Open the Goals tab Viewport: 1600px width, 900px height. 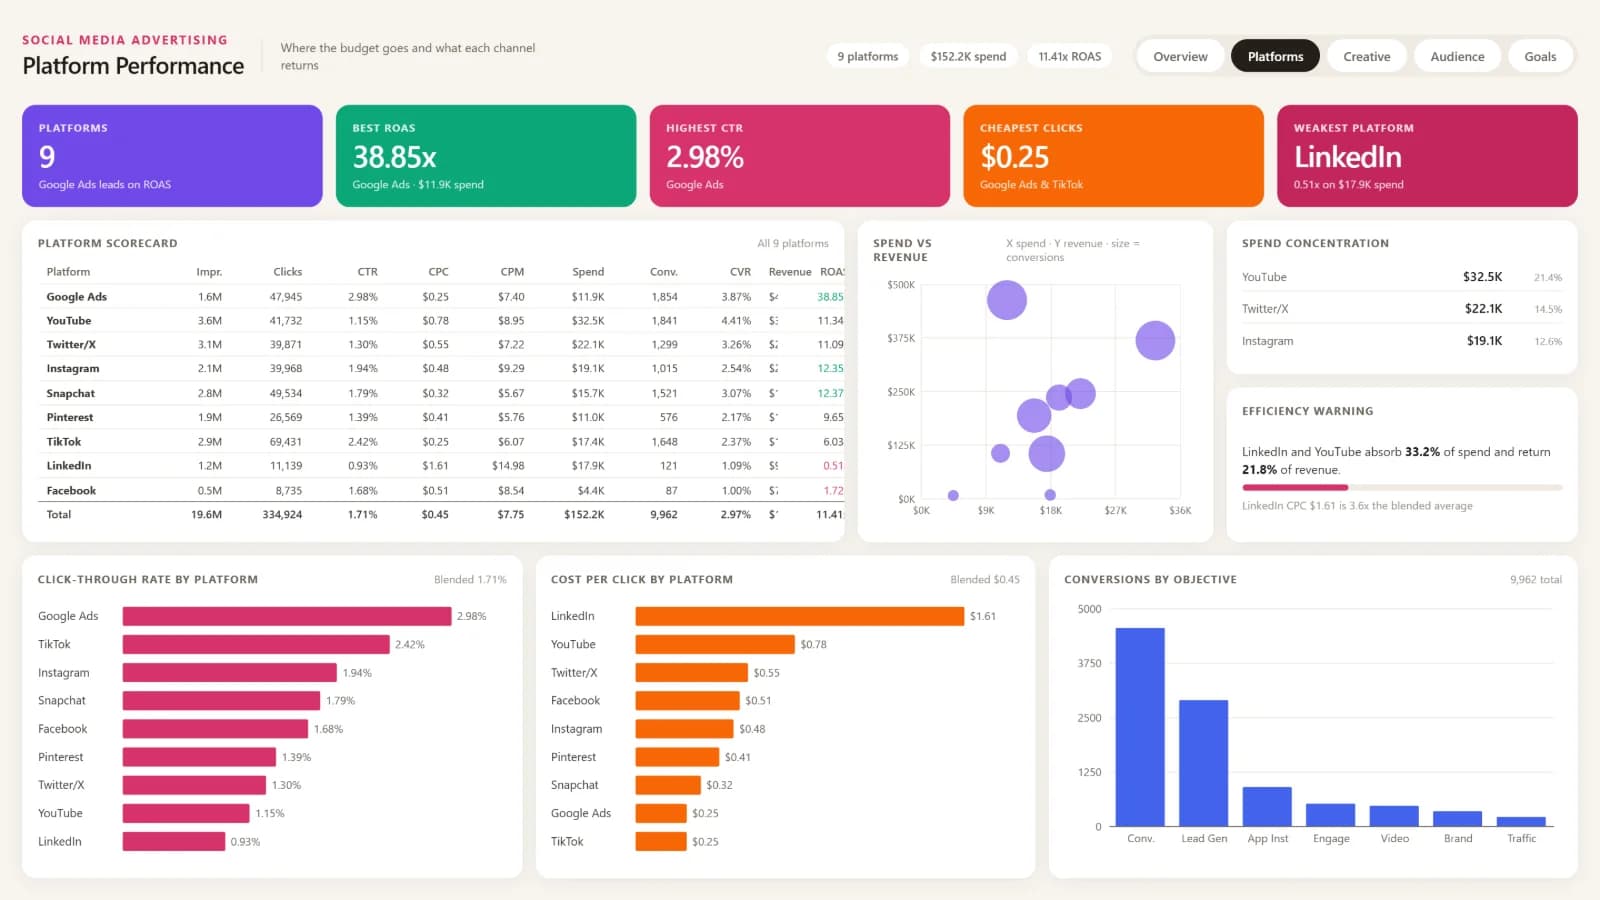[x=1540, y=56]
